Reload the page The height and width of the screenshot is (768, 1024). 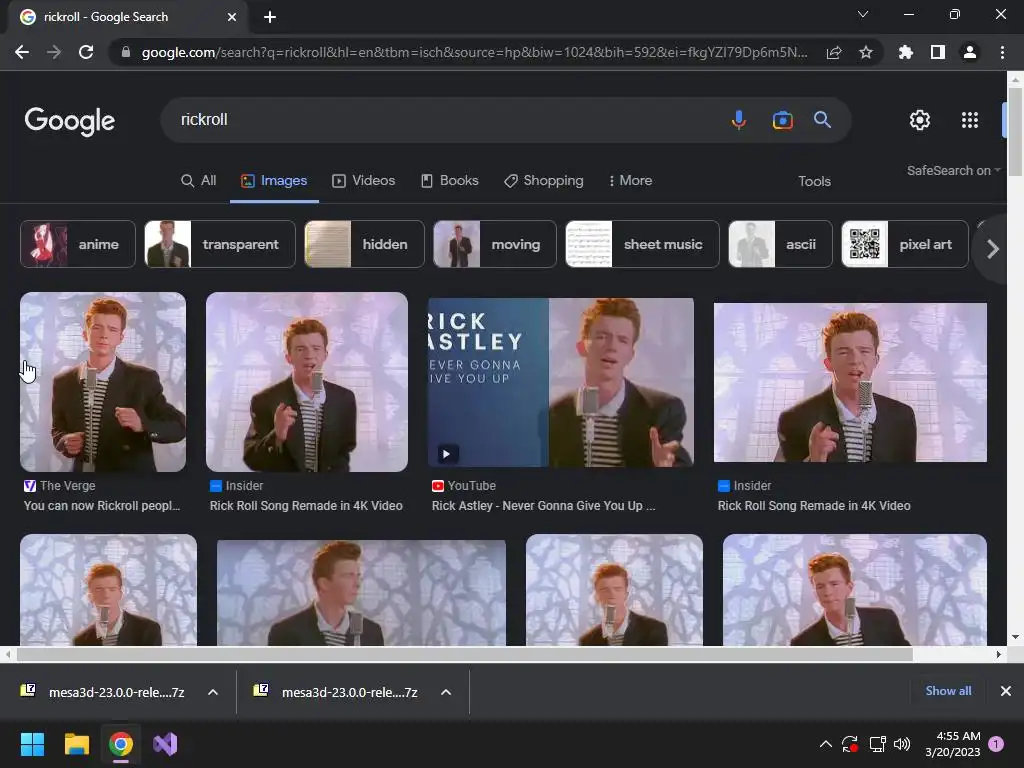86,52
